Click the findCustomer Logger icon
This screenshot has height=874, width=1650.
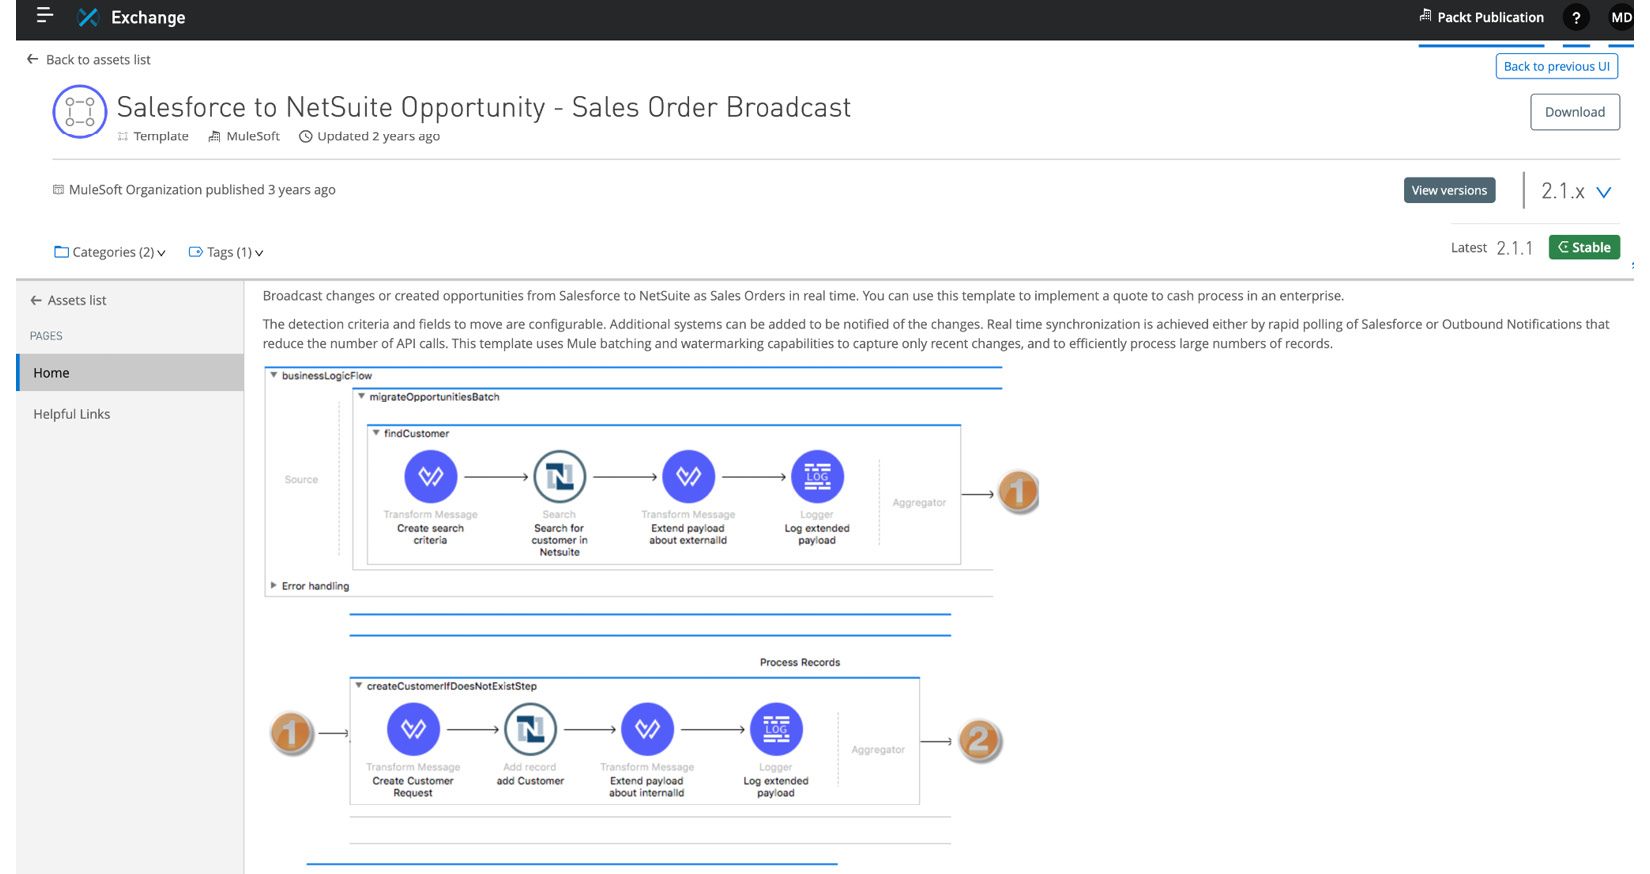coord(817,477)
